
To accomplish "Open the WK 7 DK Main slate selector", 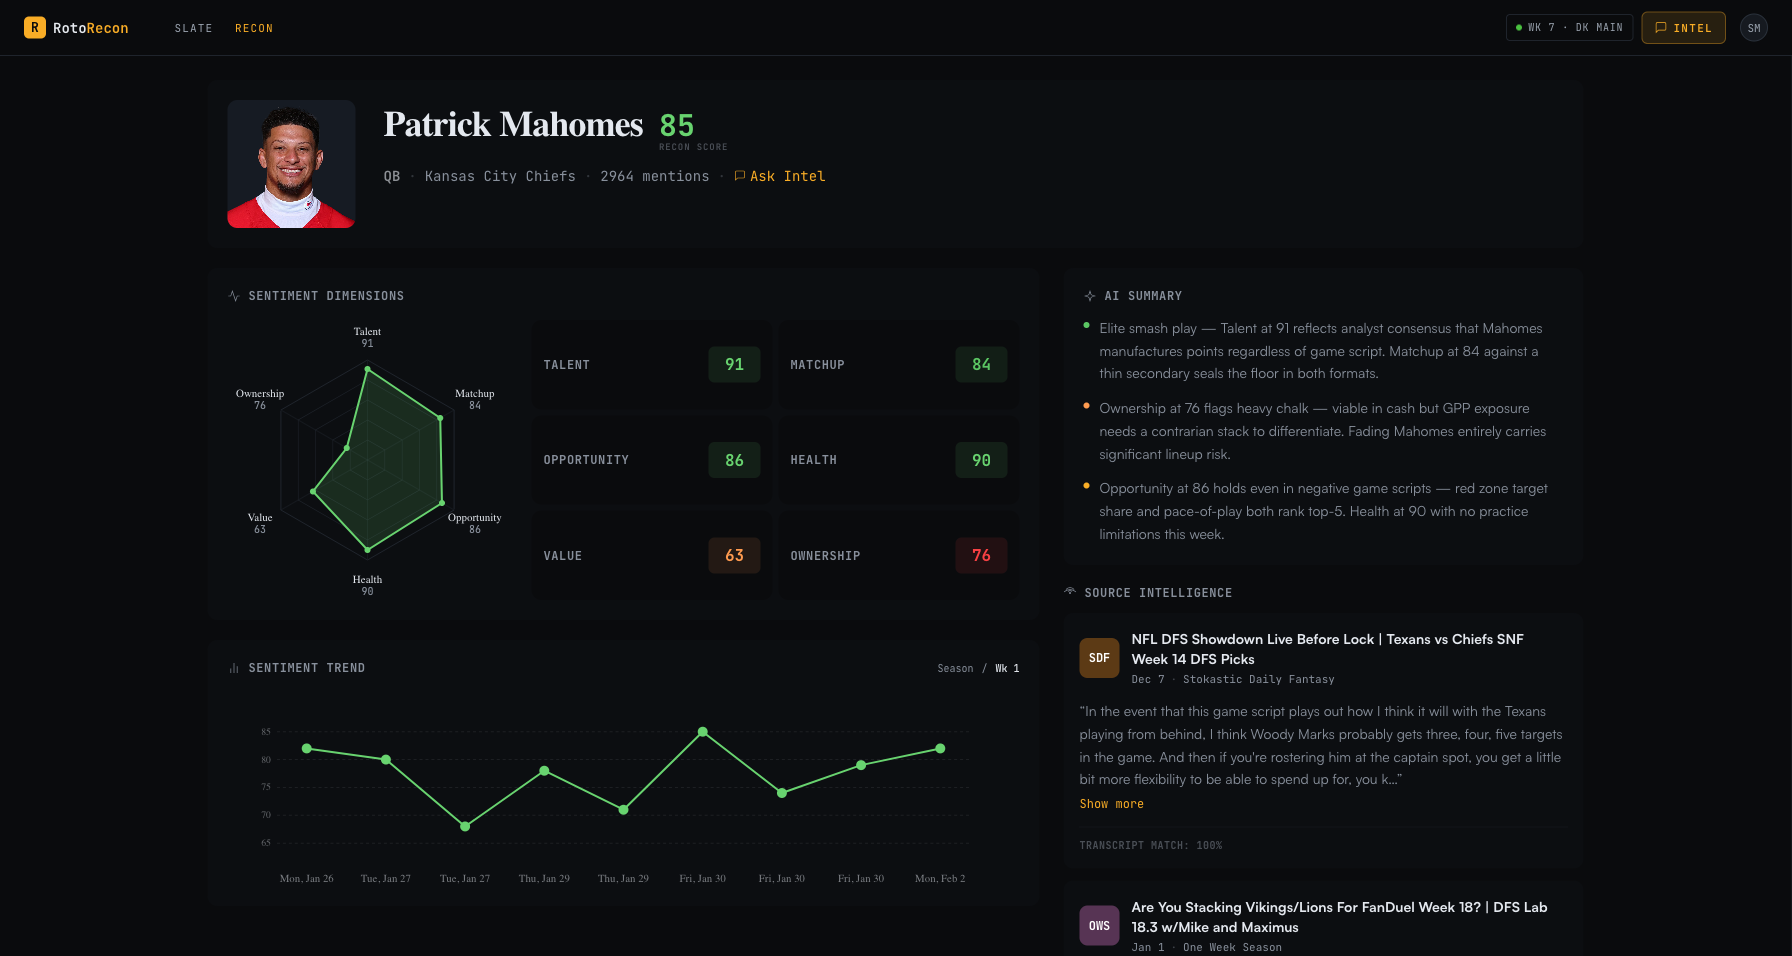I will 1569,28.
